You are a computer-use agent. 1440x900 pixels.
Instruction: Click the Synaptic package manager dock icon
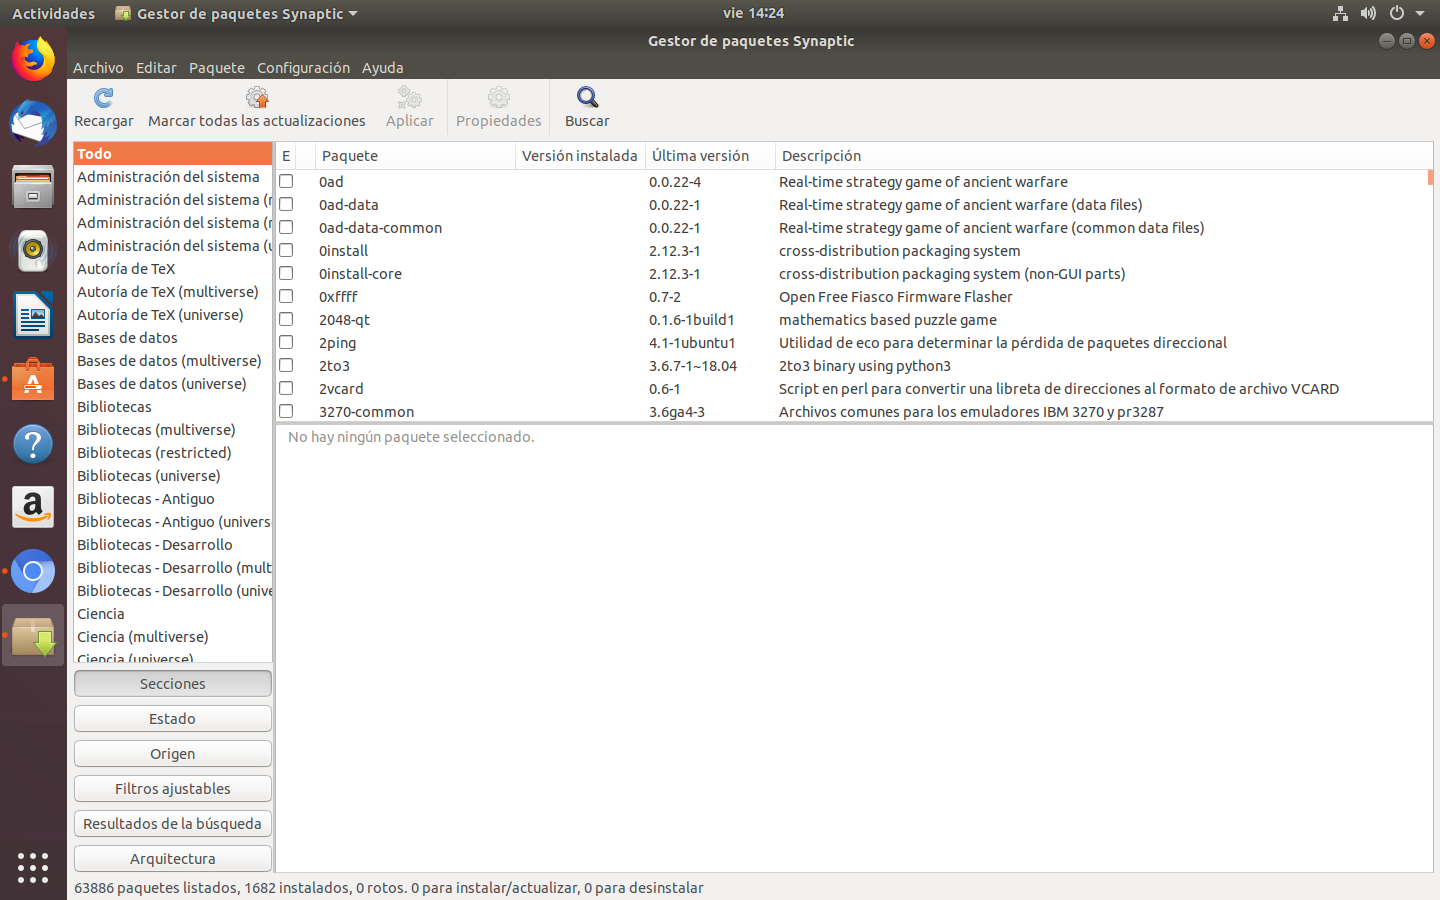tap(33, 635)
